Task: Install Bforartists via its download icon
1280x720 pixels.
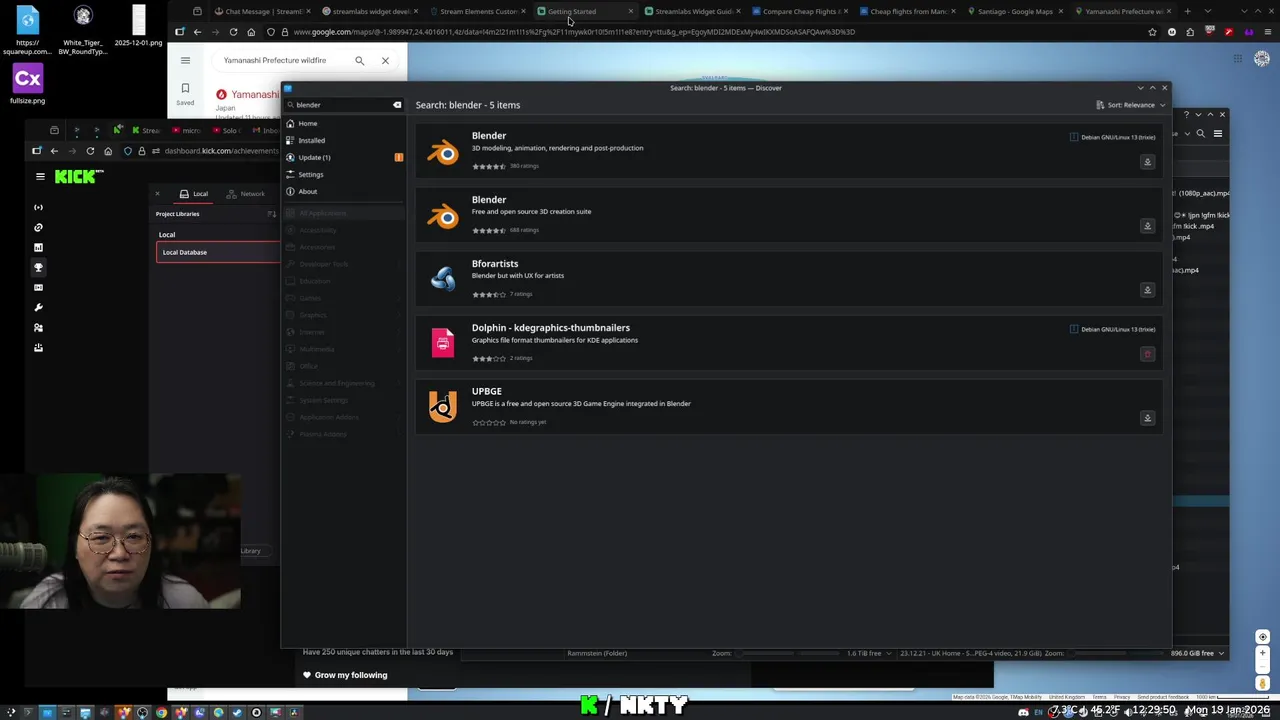Action: pos(1147,290)
